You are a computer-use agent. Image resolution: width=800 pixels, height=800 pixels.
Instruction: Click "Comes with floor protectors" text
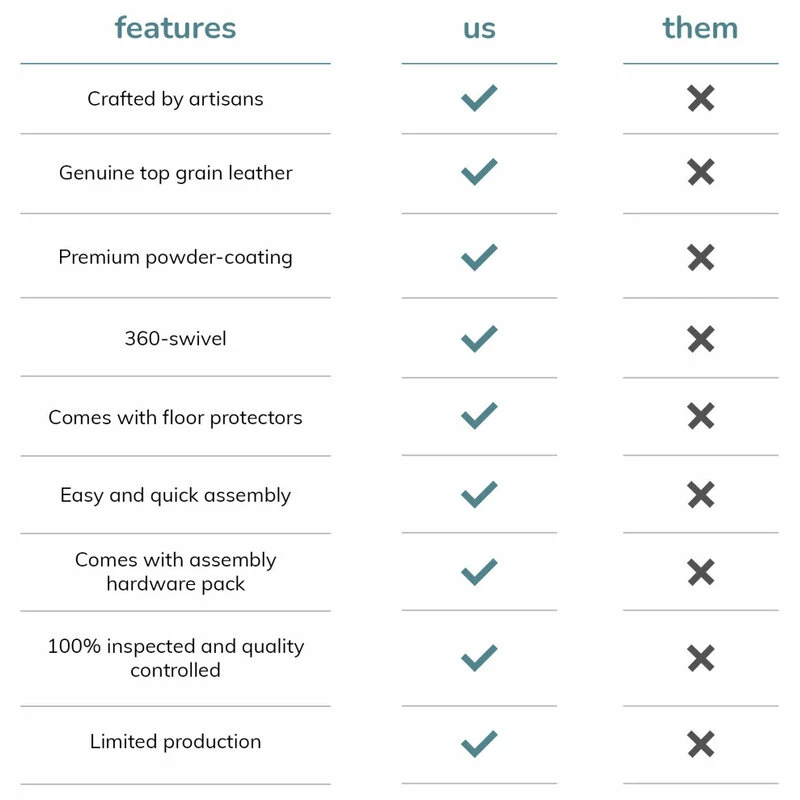click(175, 416)
